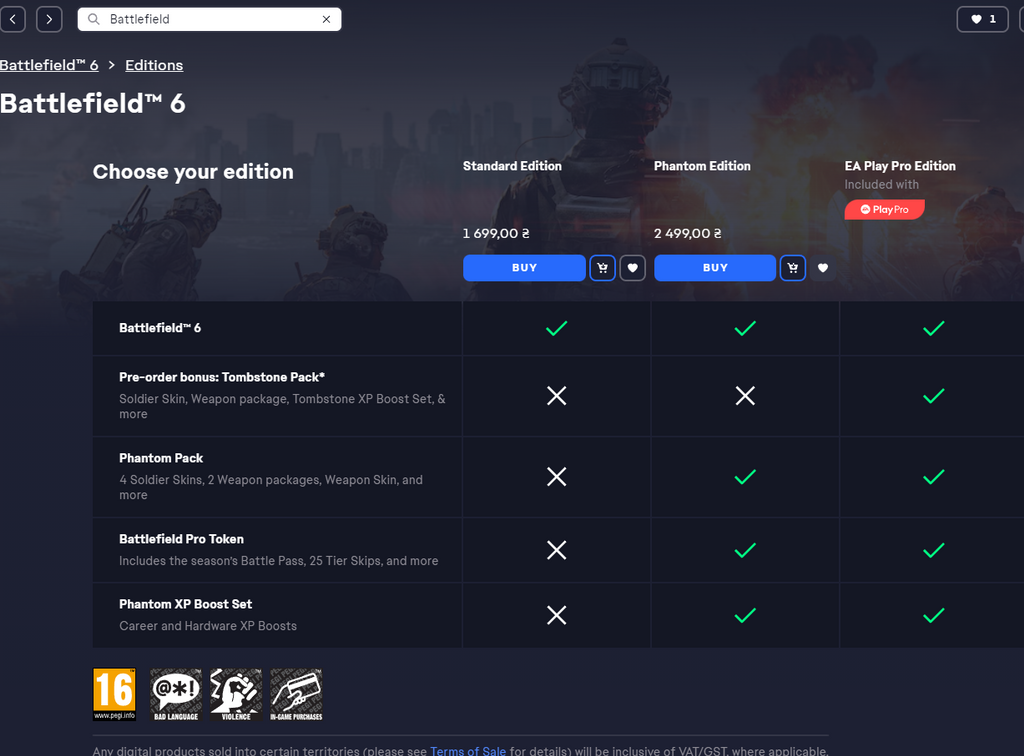Image resolution: width=1024 pixels, height=756 pixels.
Task: Go back with the left arrow button
Action: pos(12,19)
